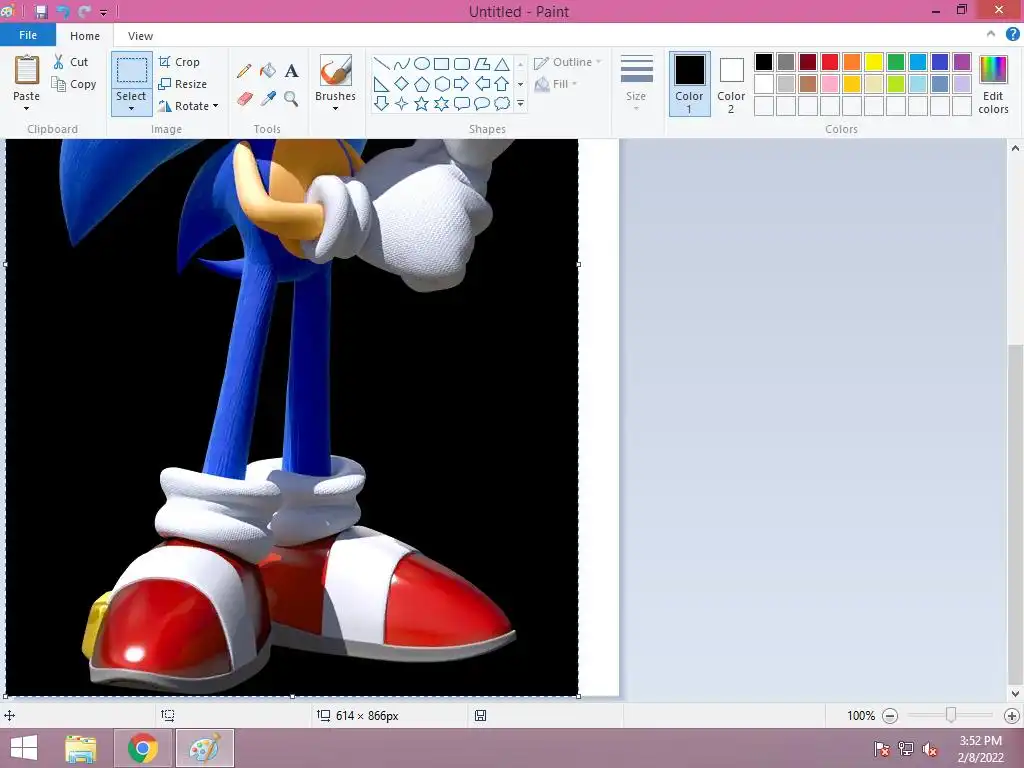Select the Color picker eyedropper tool
Screen dimensions: 1024x768
[x=268, y=99]
